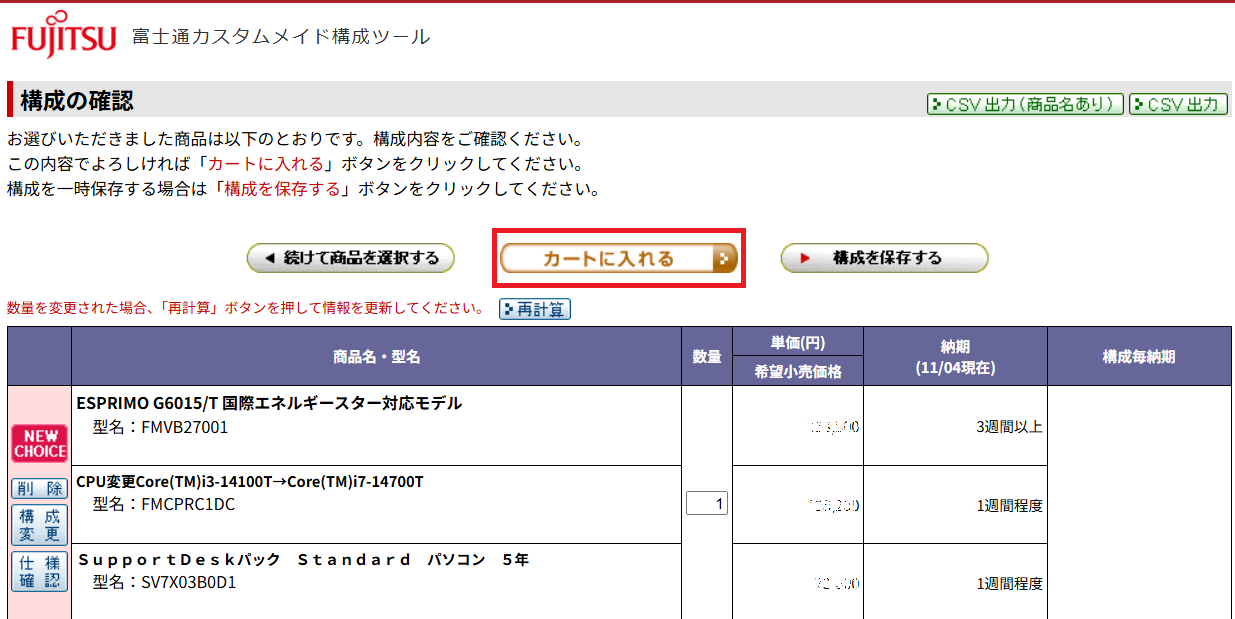Export CSV with product names (商品名あり)

1025,104
